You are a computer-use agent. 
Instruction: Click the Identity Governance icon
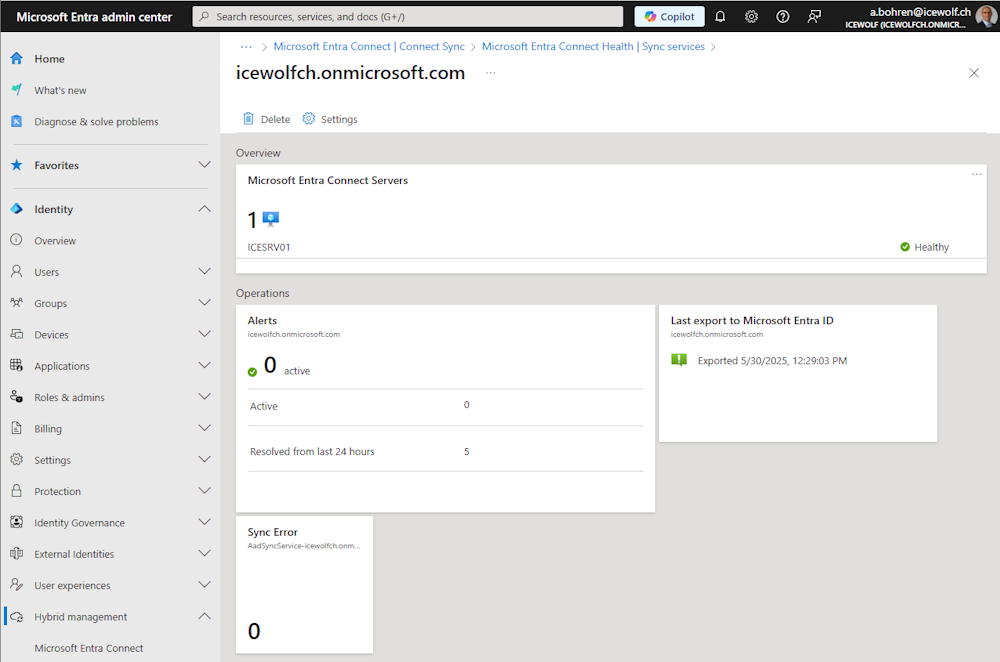click(17, 522)
